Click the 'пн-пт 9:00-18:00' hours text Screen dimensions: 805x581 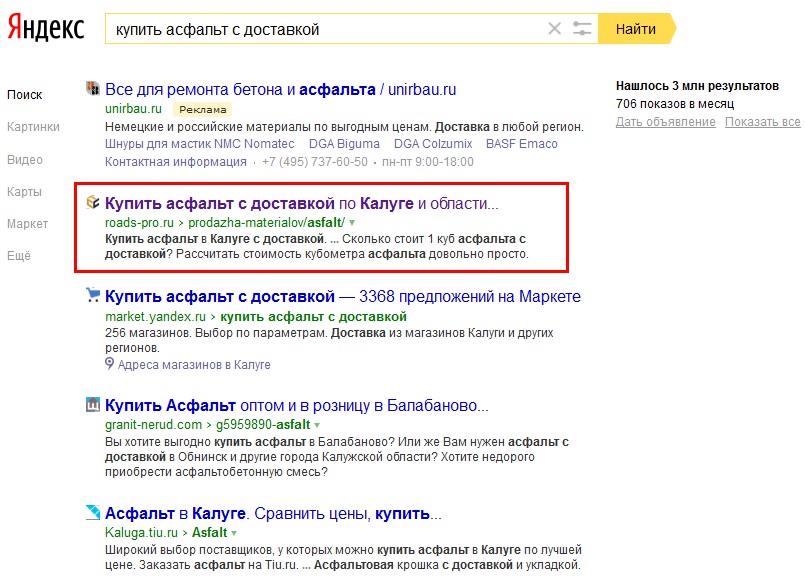click(x=428, y=162)
